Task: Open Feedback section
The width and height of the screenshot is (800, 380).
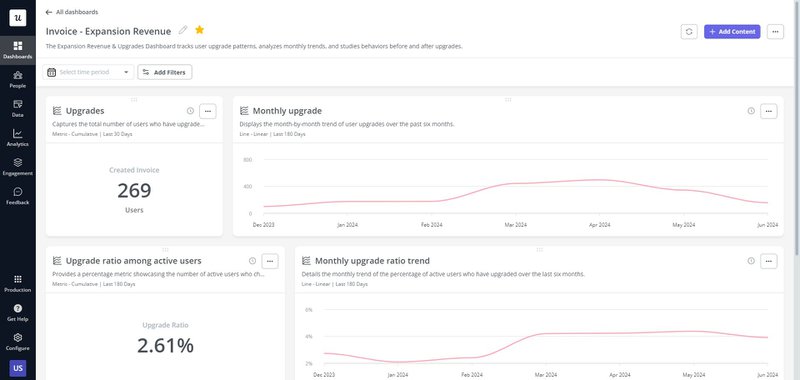Action: point(18,196)
